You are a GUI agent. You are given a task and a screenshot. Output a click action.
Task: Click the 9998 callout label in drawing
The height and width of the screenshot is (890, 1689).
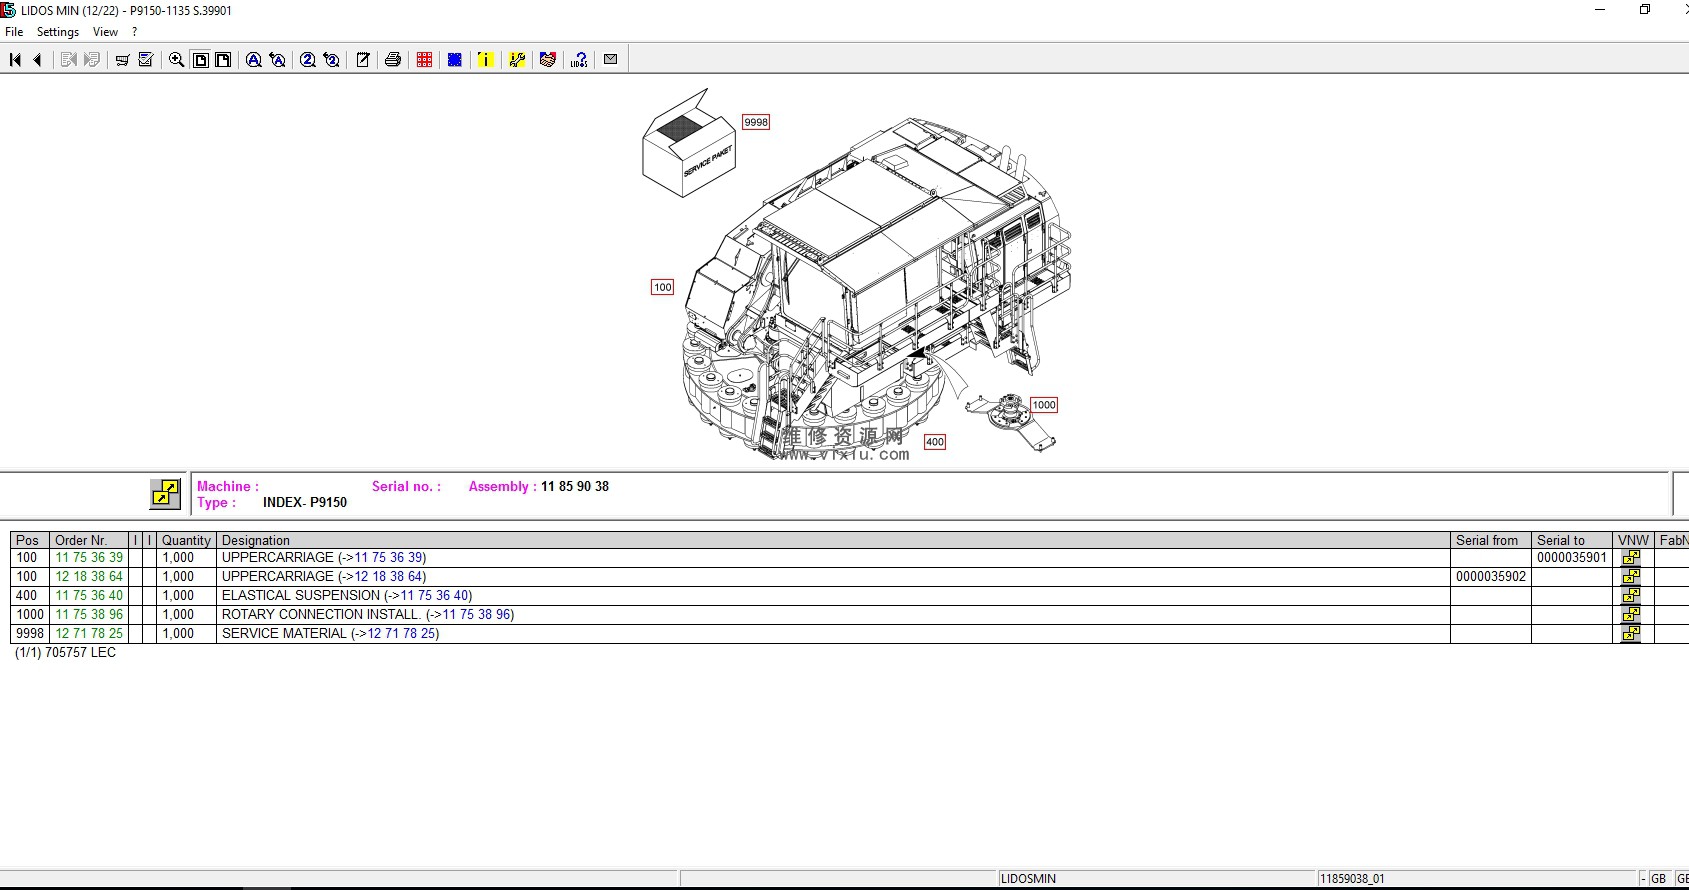756,122
